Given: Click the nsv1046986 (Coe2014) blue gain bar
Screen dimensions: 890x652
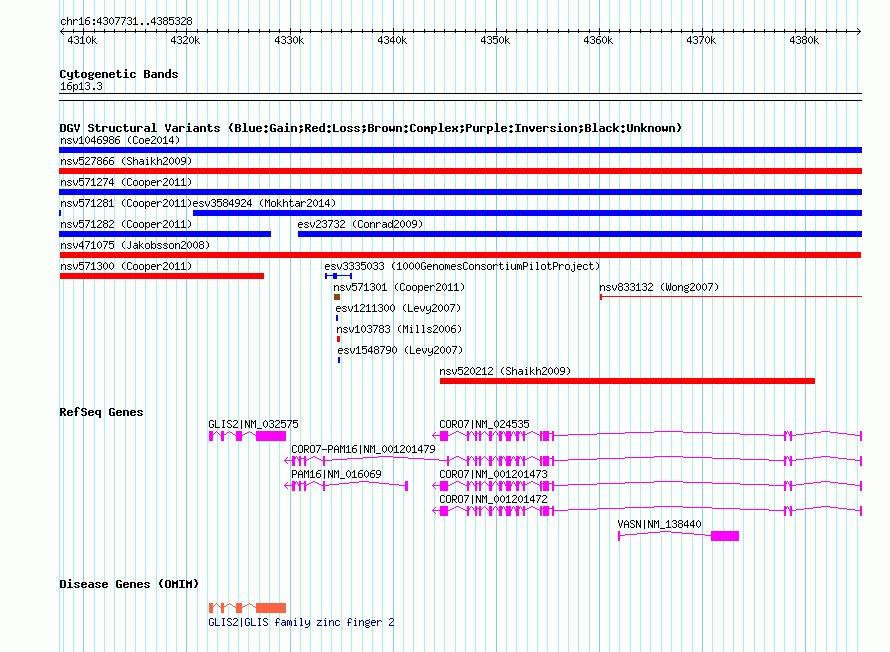Looking at the screenshot, I should pyautogui.click(x=460, y=150).
